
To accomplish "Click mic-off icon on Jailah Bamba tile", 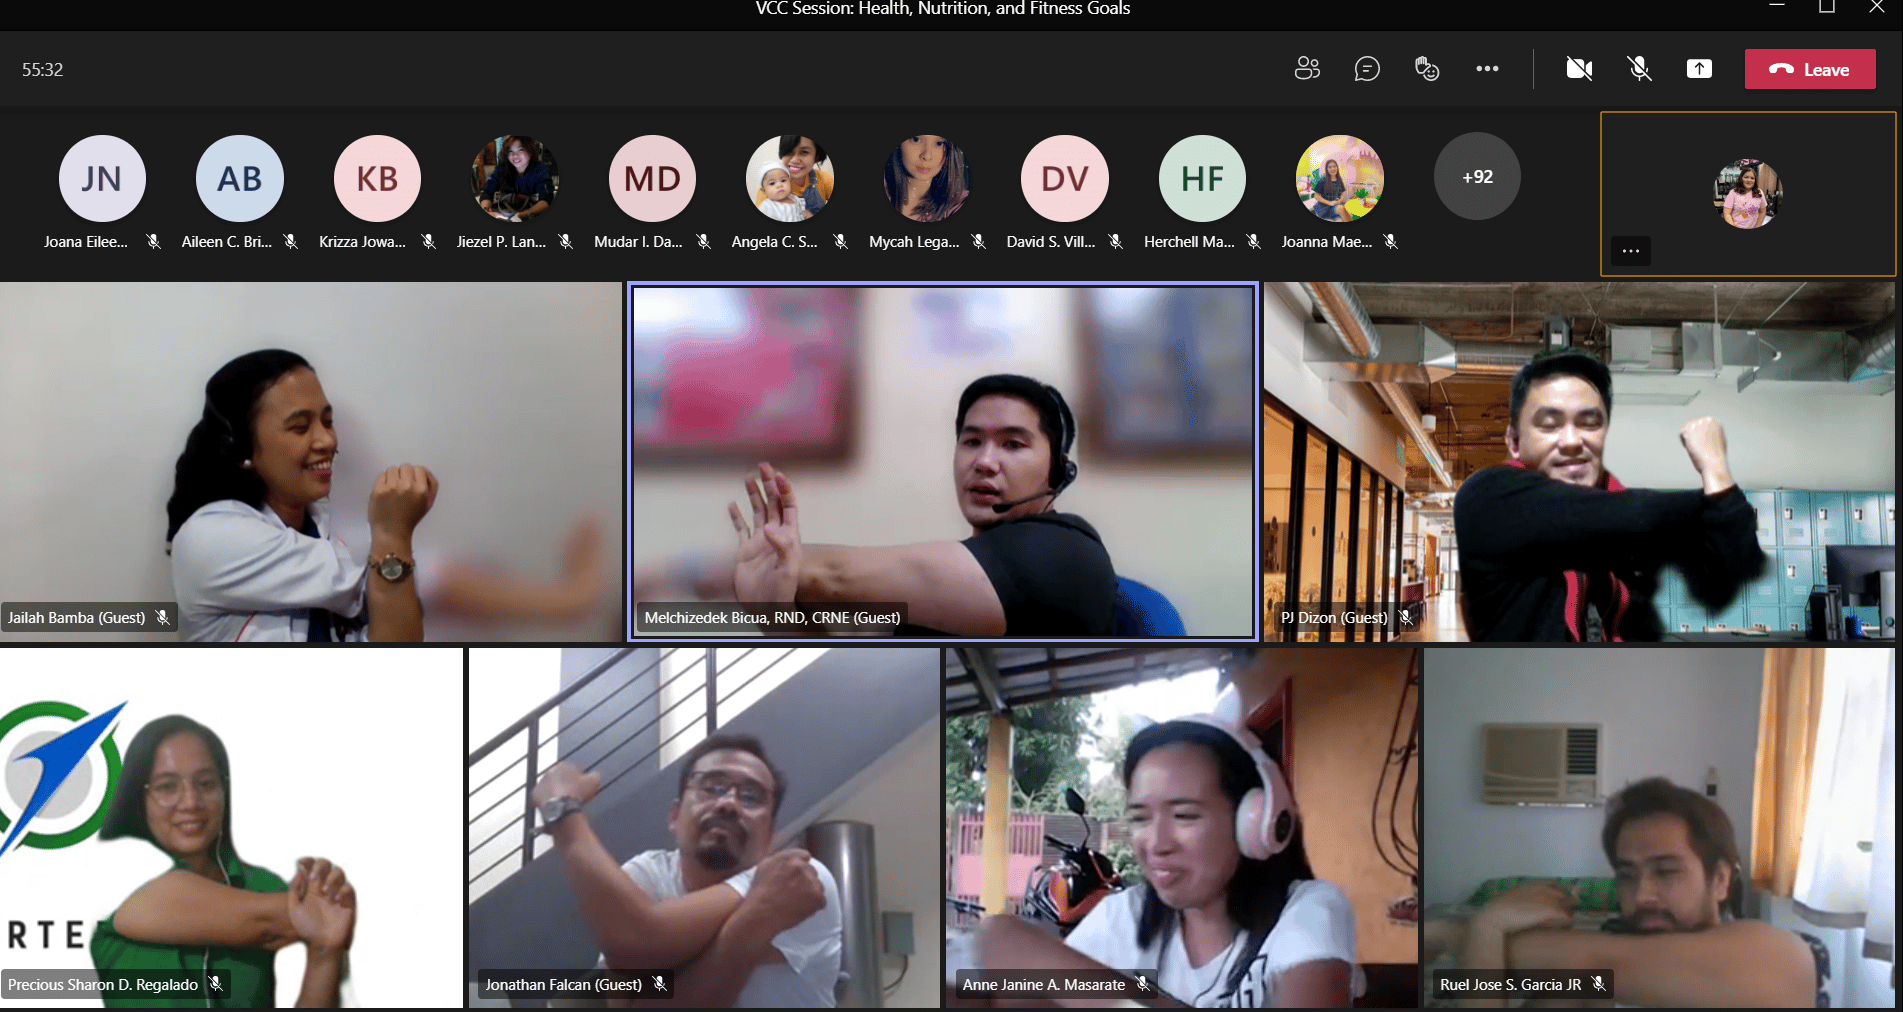I will (x=163, y=617).
